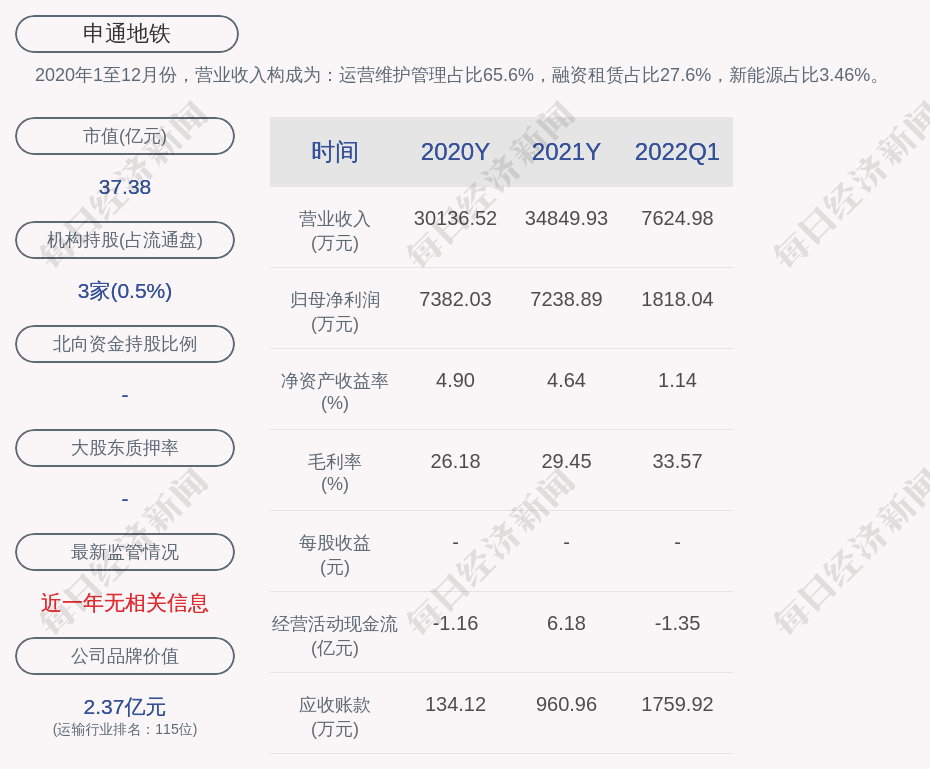Click the 申通地铁 company name pill
Screen dimensions: 930x769
point(127,34)
